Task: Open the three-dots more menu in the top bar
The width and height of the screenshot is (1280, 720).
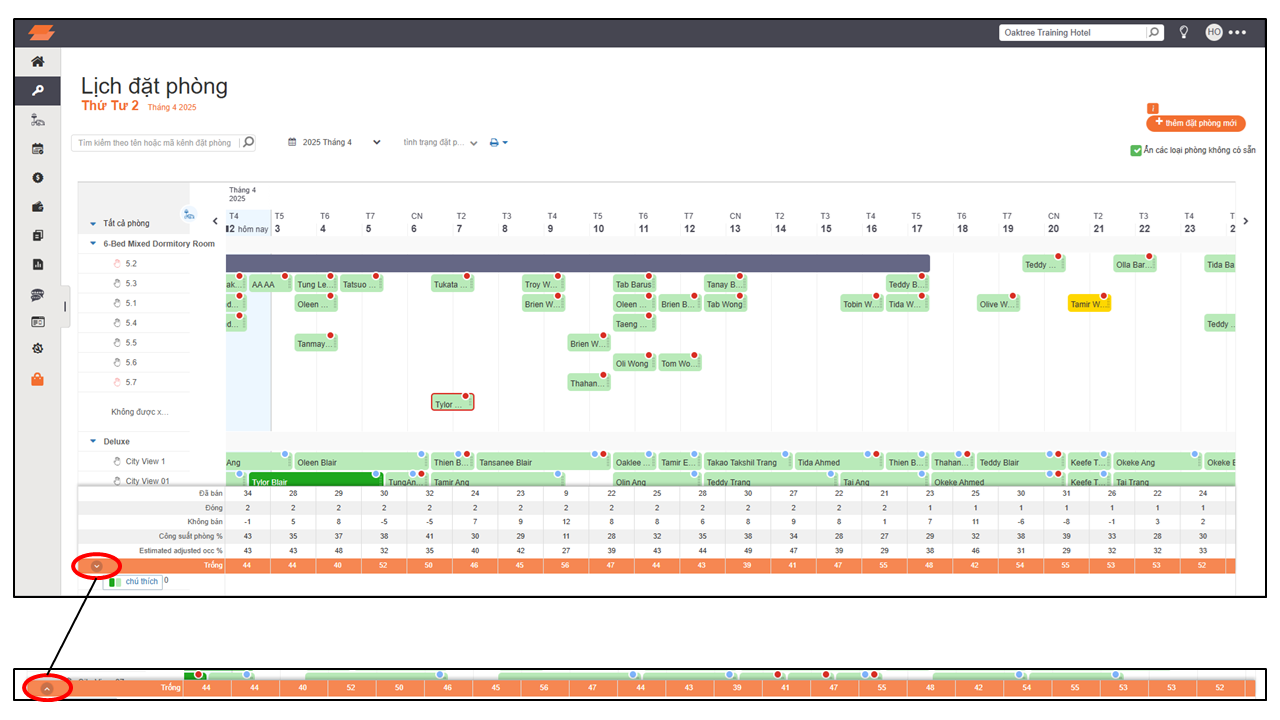Action: (x=1238, y=33)
